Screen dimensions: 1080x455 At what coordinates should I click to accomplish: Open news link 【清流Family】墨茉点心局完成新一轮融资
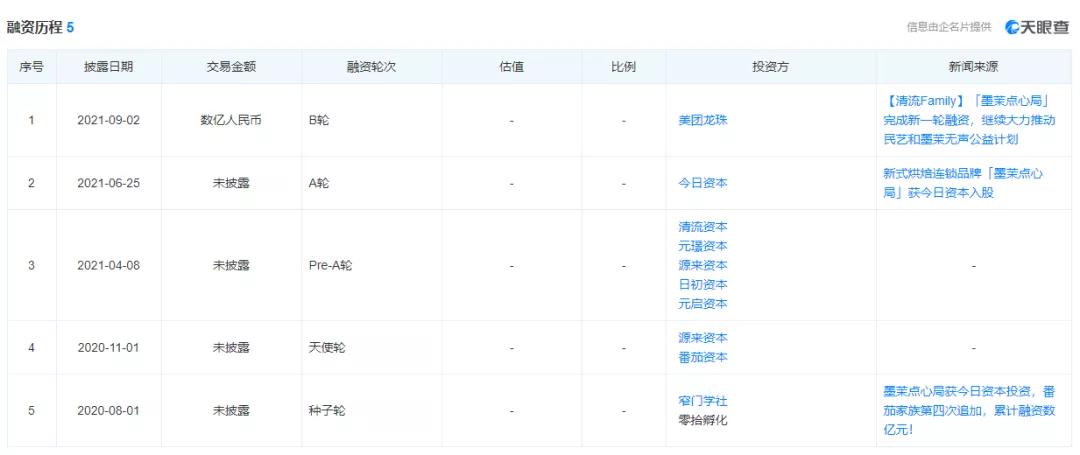point(969,120)
